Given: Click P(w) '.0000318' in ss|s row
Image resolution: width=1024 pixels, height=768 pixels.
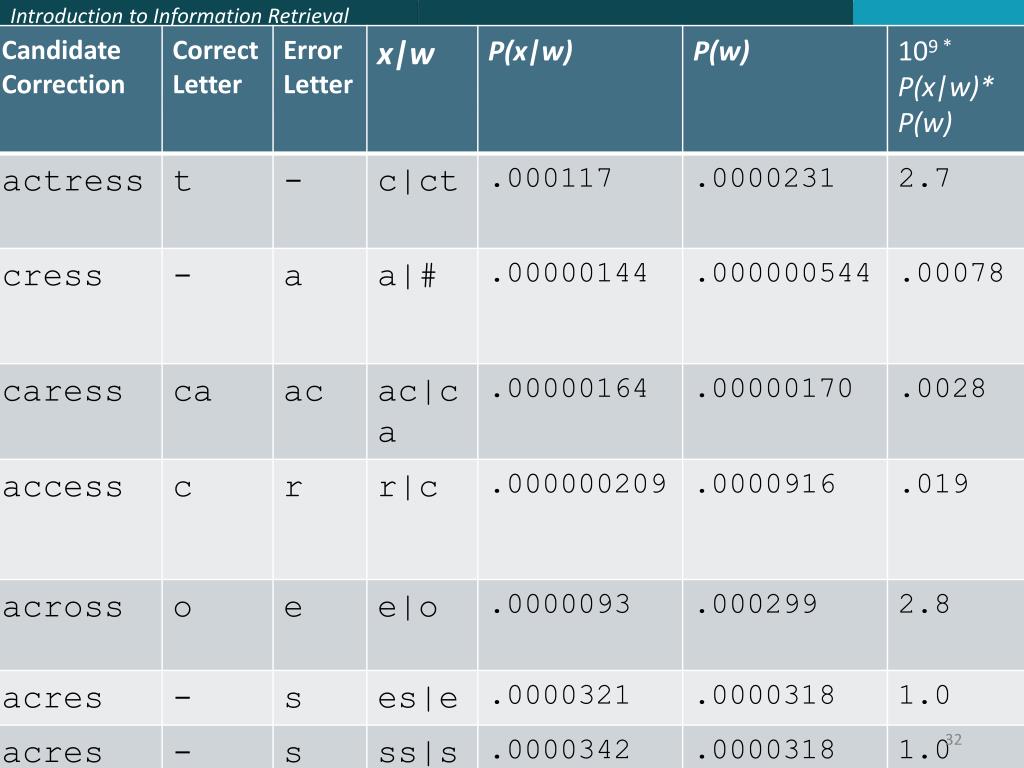Looking at the screenshot, I should pyautogui.click(x=765, y=750).
